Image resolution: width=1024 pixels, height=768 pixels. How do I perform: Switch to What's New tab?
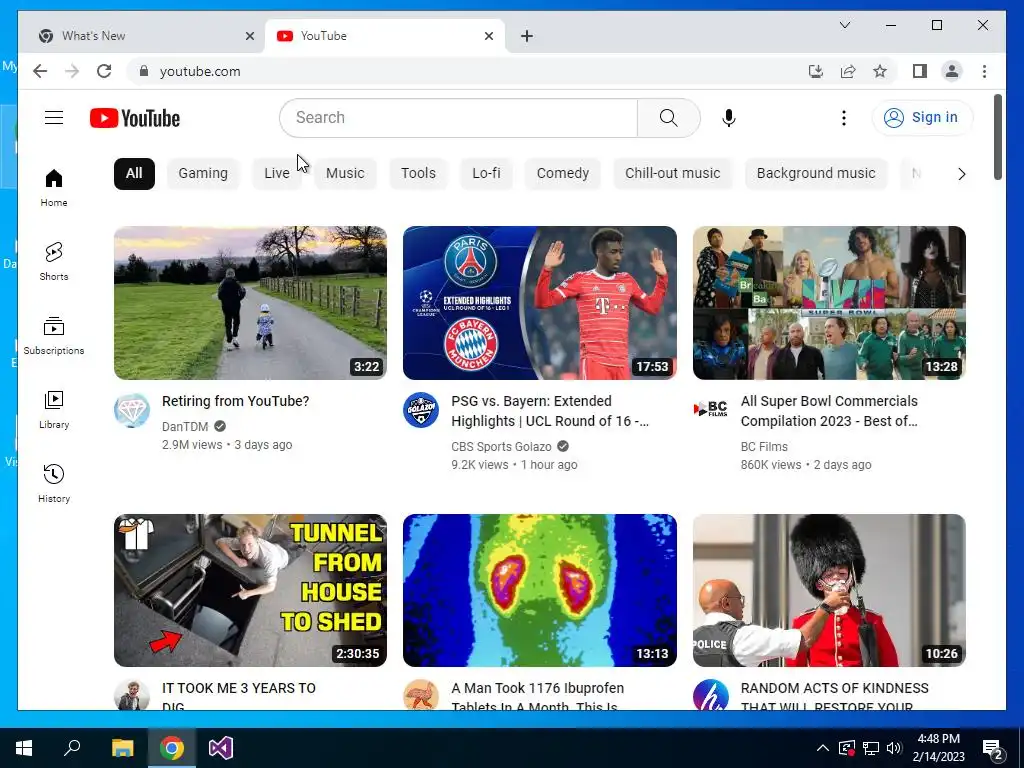[x=142, y=36]
